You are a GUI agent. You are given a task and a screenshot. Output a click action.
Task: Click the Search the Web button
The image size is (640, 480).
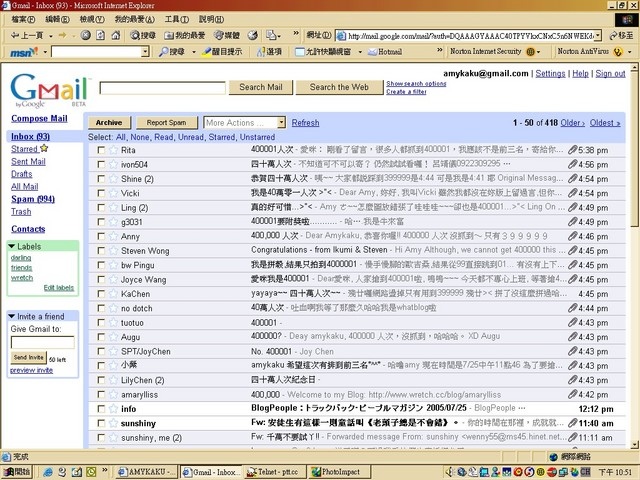[x=339, y=87]
